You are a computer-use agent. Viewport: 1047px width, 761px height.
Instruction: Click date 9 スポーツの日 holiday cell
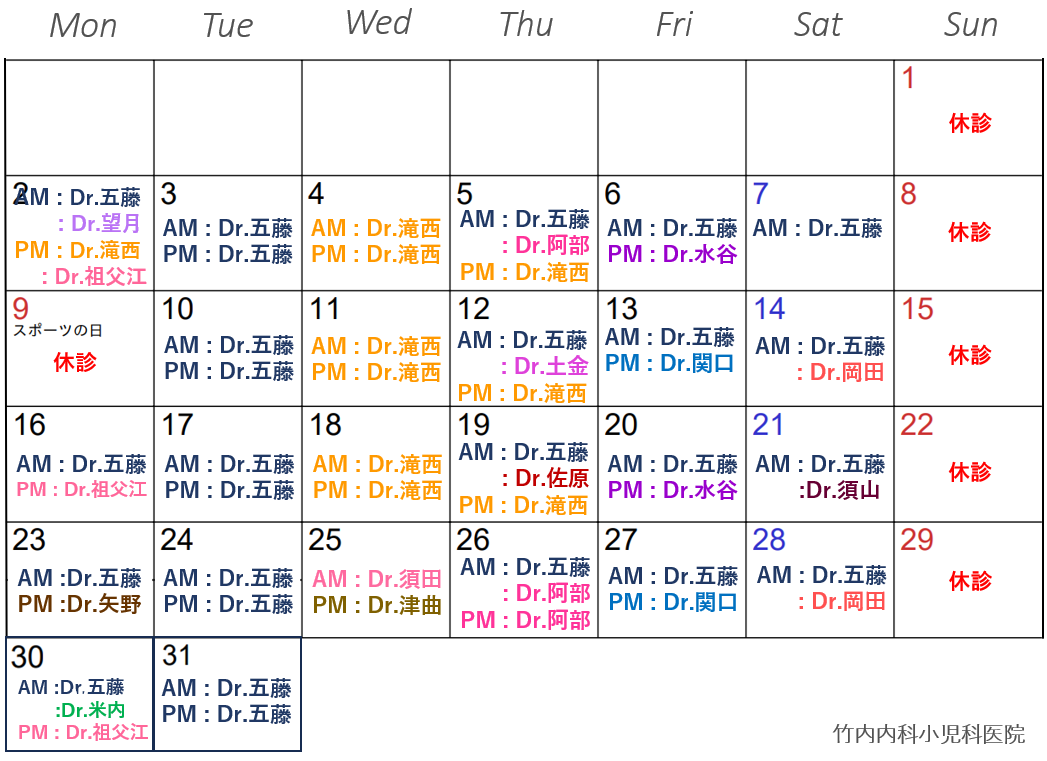pyautogui.click(x=80, y=348)
